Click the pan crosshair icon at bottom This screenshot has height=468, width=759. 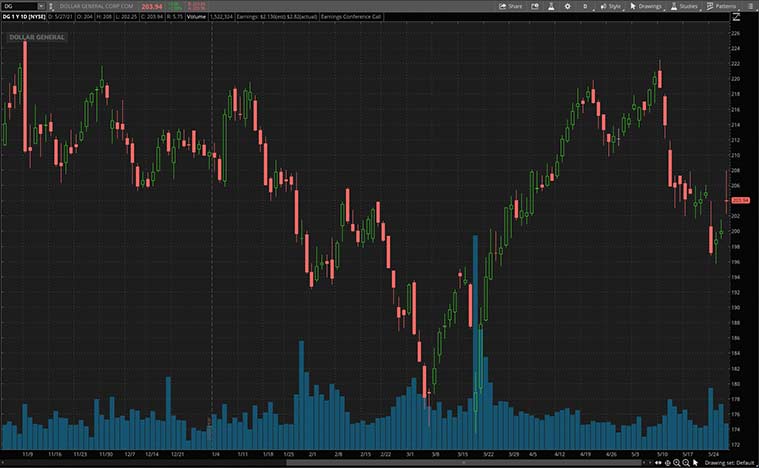pyautogui.click(x=667, y=462)
